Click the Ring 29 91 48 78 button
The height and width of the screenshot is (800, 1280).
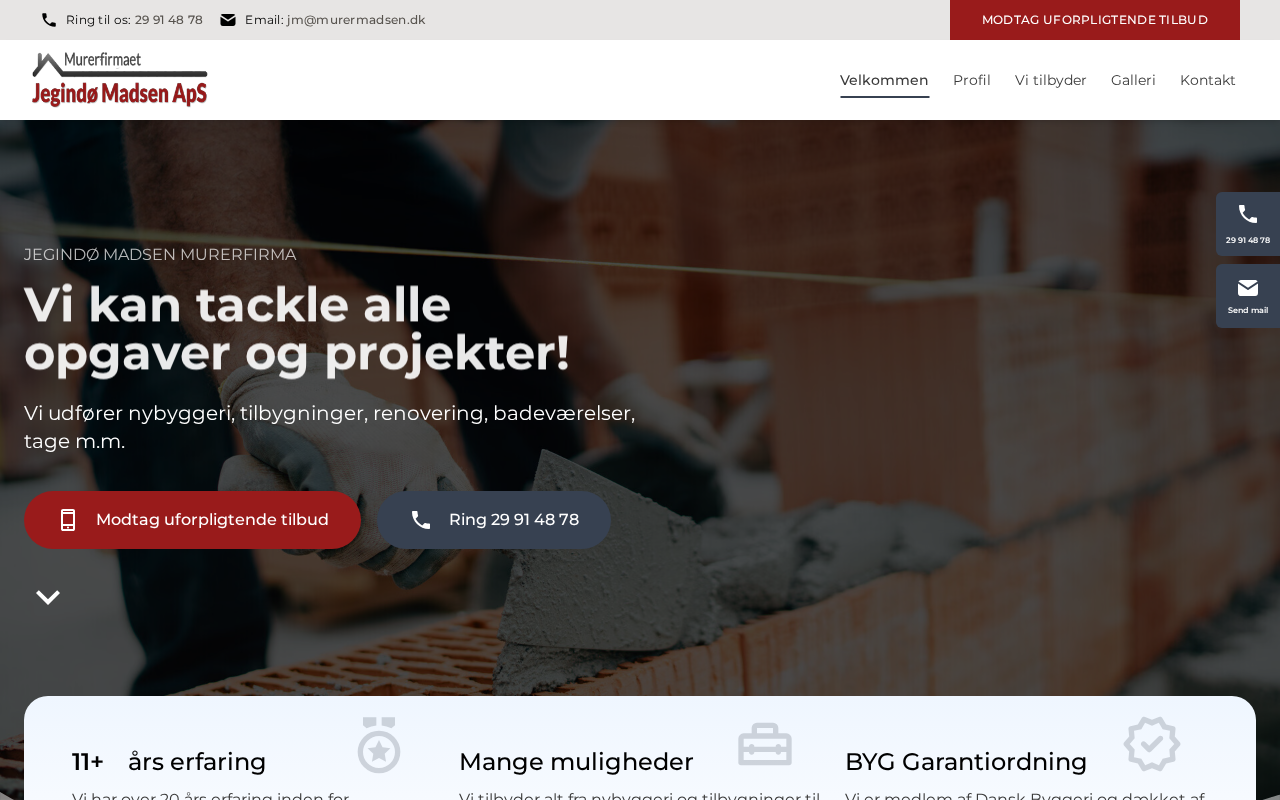(494, 520)
